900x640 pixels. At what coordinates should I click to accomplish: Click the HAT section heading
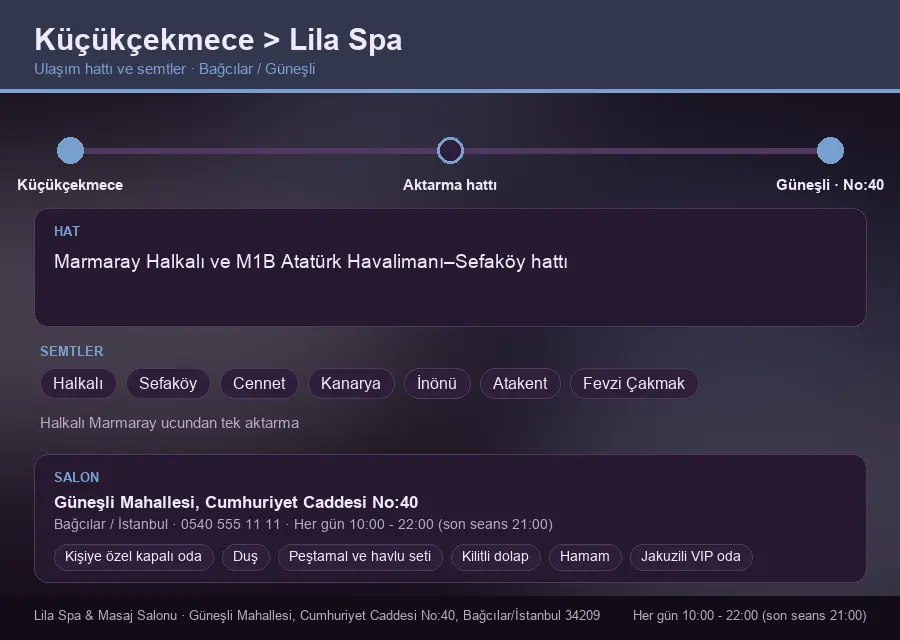67,231
